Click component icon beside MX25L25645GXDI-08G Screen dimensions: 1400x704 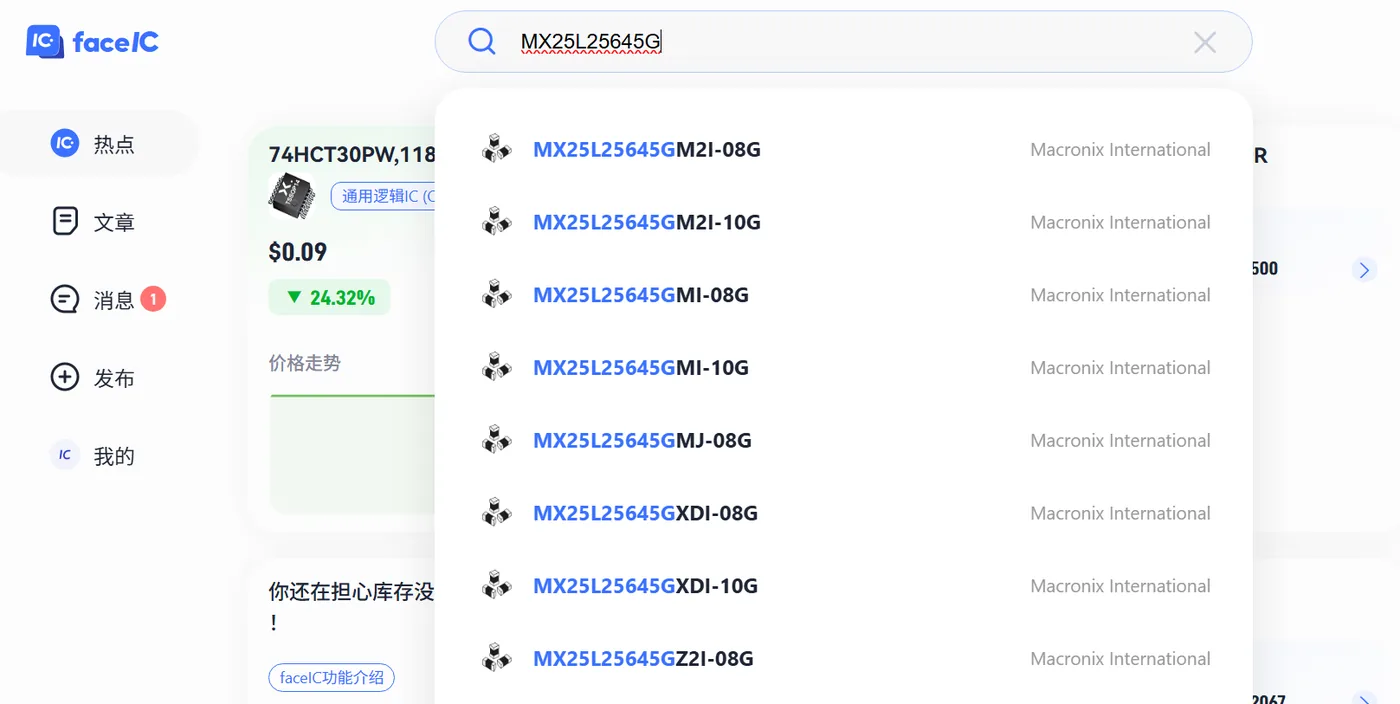coord(496,513)
